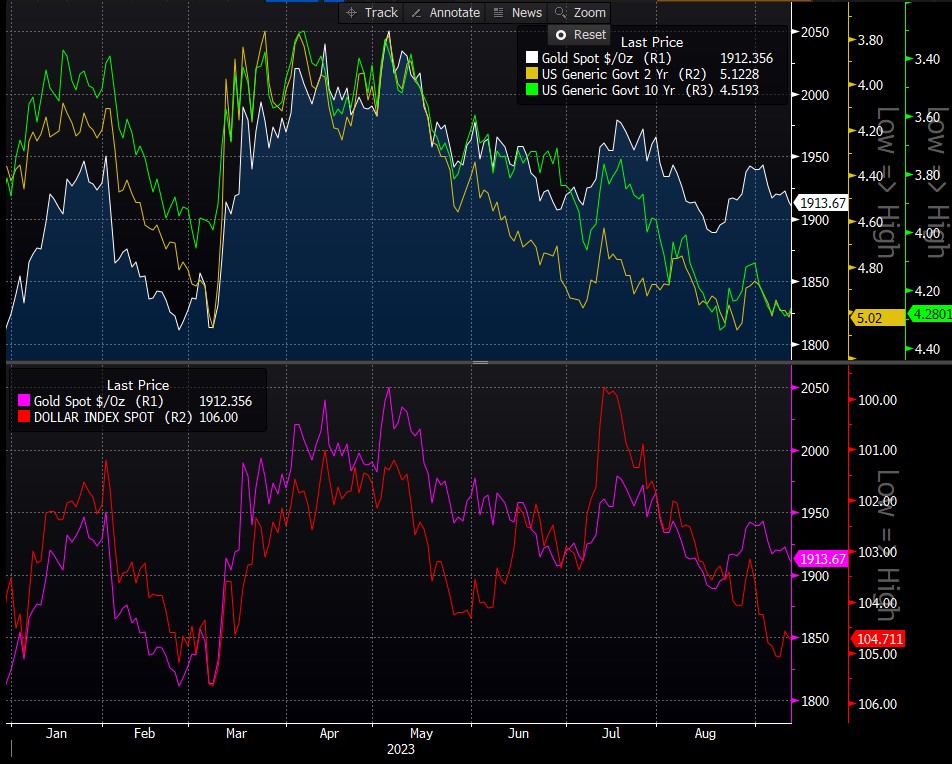Click the green 4.2801 yield tag
Screen dimensions: 952x764
tap(927, 315)
